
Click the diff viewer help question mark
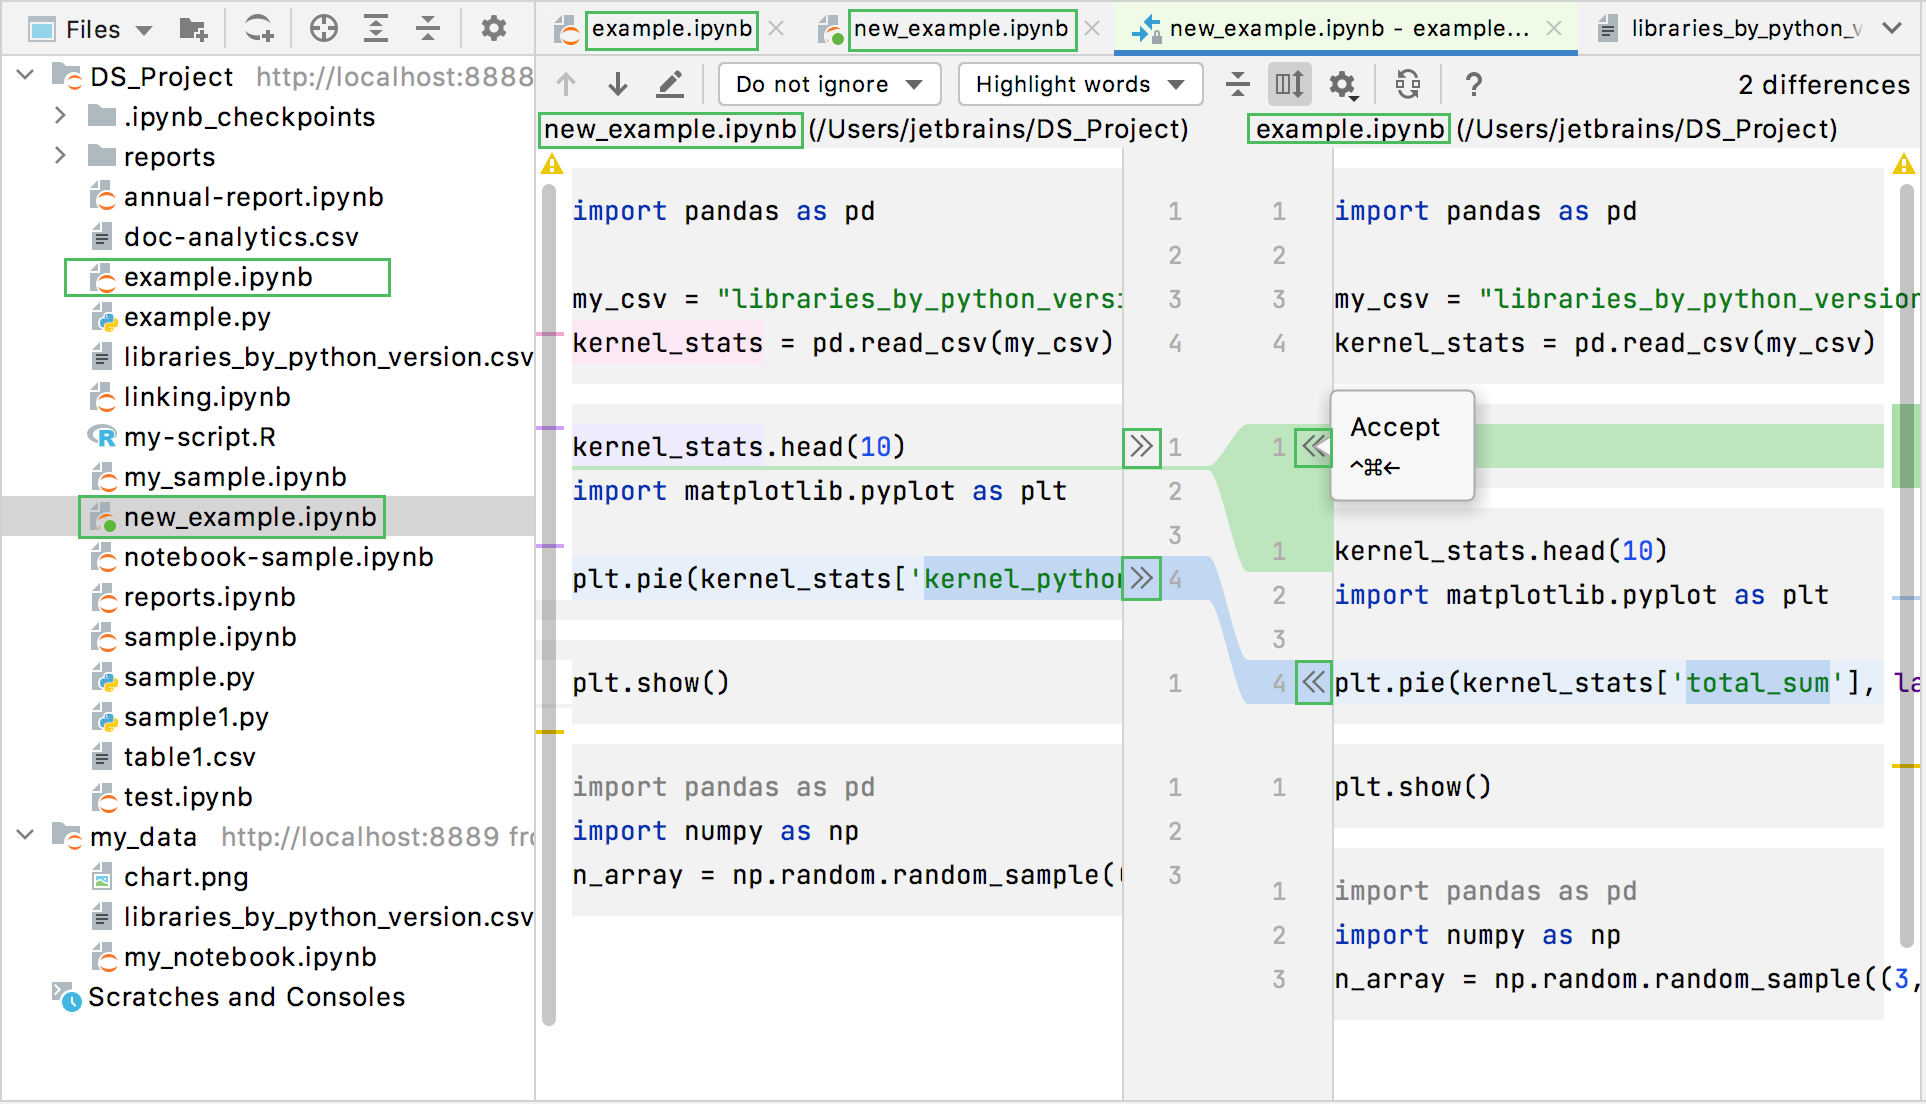click(x=1473, y=85)
